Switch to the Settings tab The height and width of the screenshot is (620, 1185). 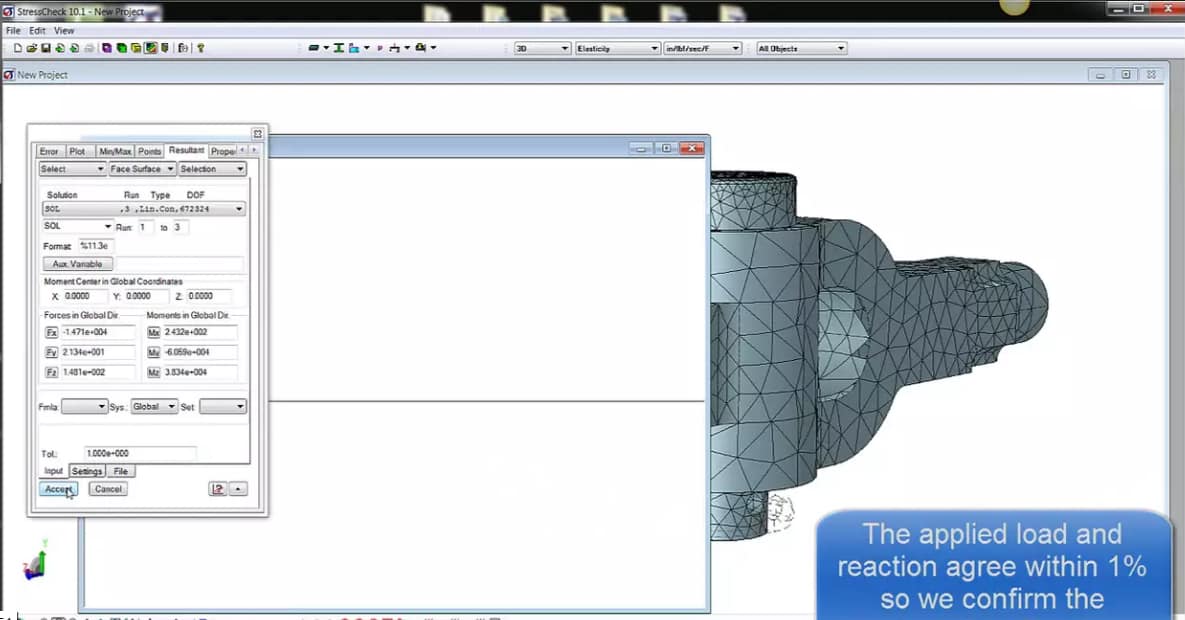pyautogui.click(x=86, y=470)
